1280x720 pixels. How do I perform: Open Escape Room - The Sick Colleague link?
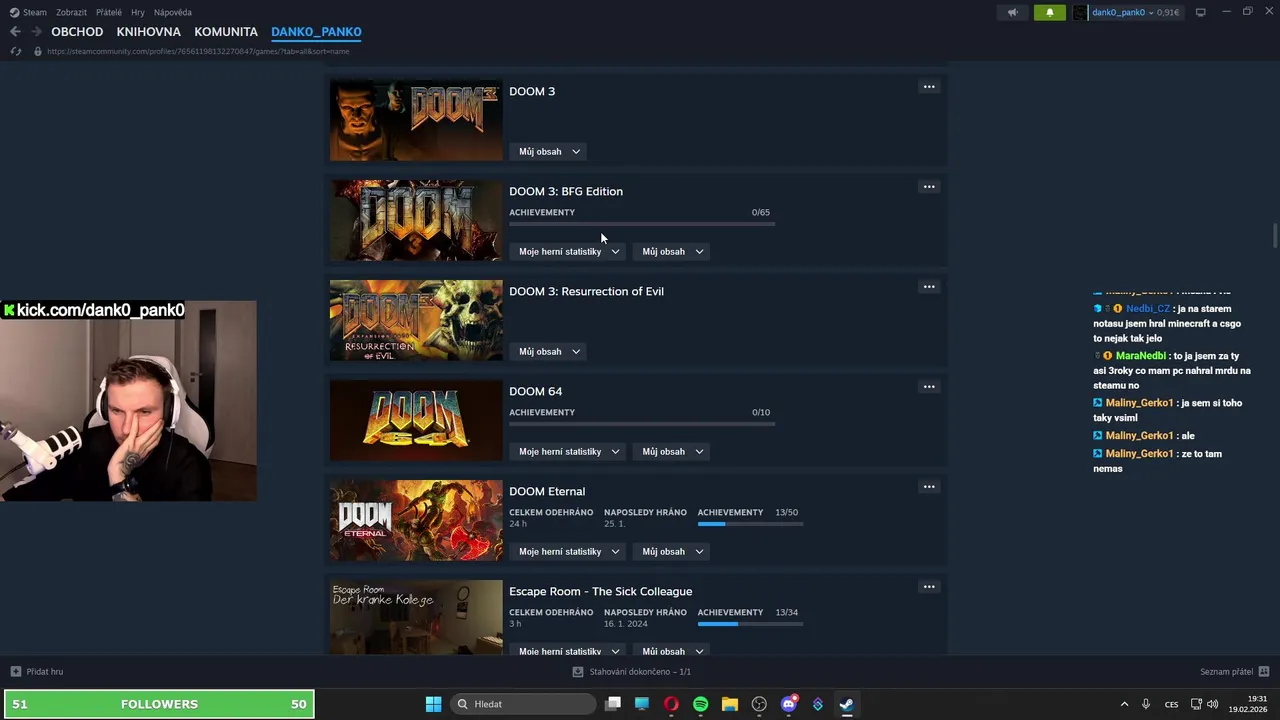pyautogui.click(x=600, y=591)
